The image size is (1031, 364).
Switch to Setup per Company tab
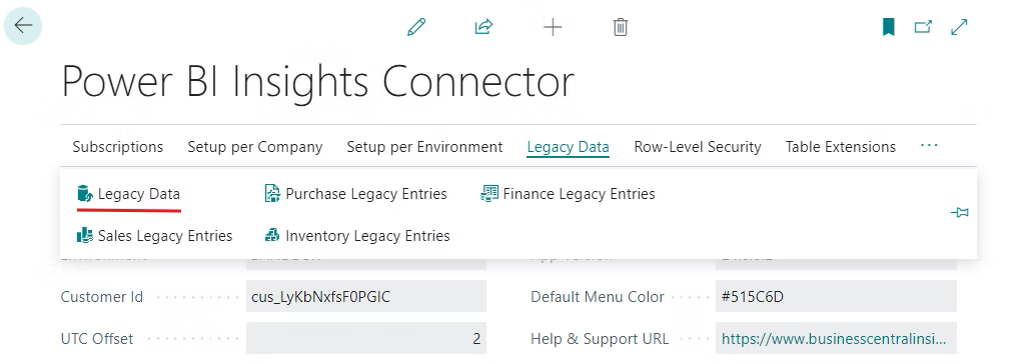coord(255,147)
